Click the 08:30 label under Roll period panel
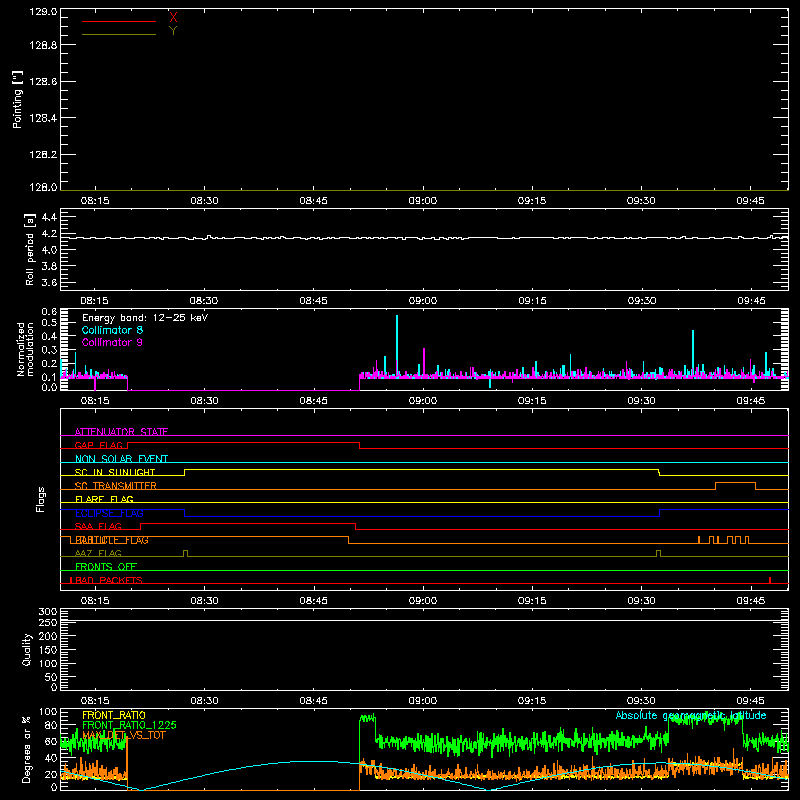The height and width of the screenshot is (800, 800). point(204,301)
